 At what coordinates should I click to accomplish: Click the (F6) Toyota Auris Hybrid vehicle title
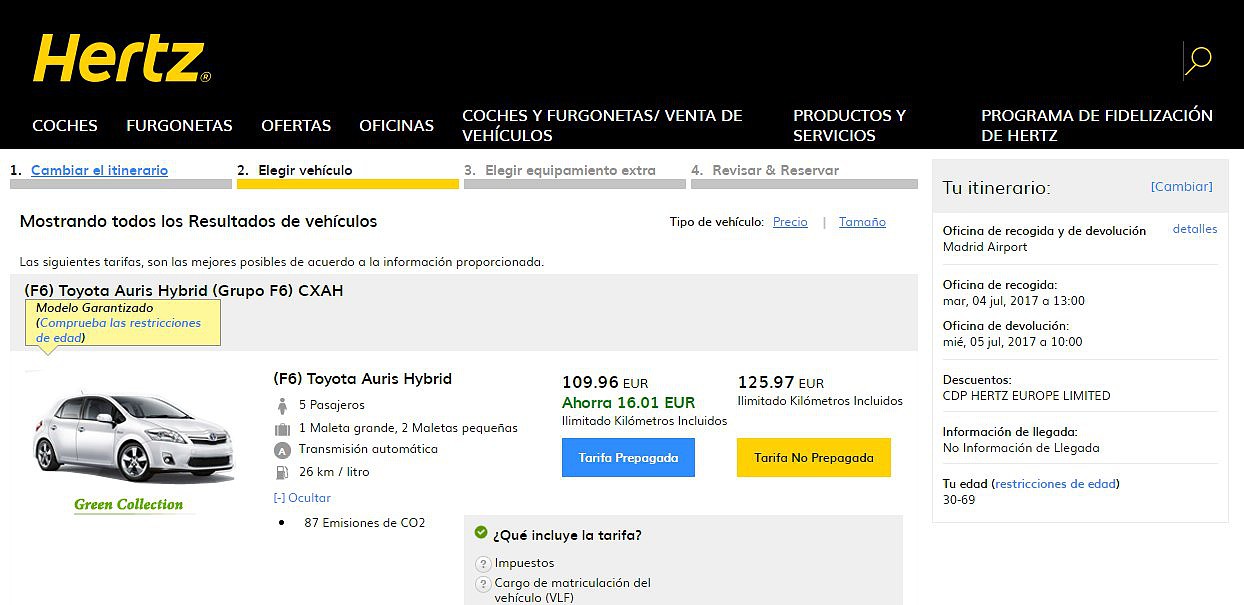[x=362, y=379]
